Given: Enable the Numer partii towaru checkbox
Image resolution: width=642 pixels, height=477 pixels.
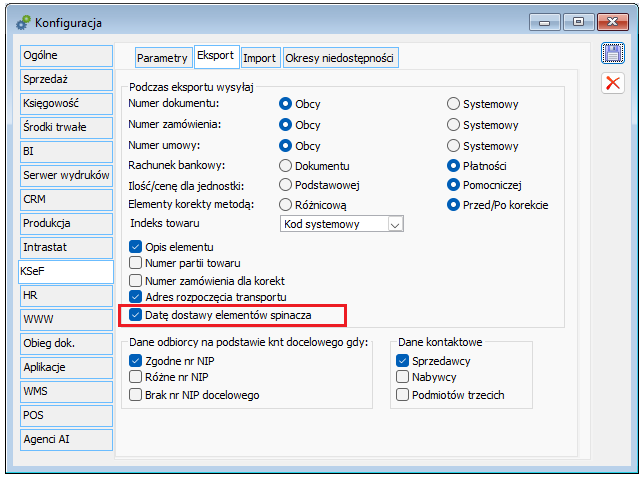Looking at the screenshot, I should (x=135, y=263).
